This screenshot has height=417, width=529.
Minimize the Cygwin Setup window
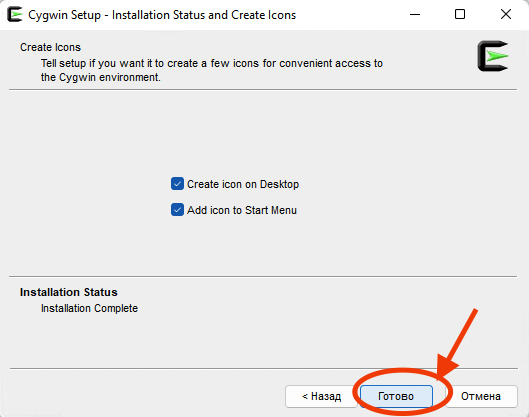click(415, 15)
